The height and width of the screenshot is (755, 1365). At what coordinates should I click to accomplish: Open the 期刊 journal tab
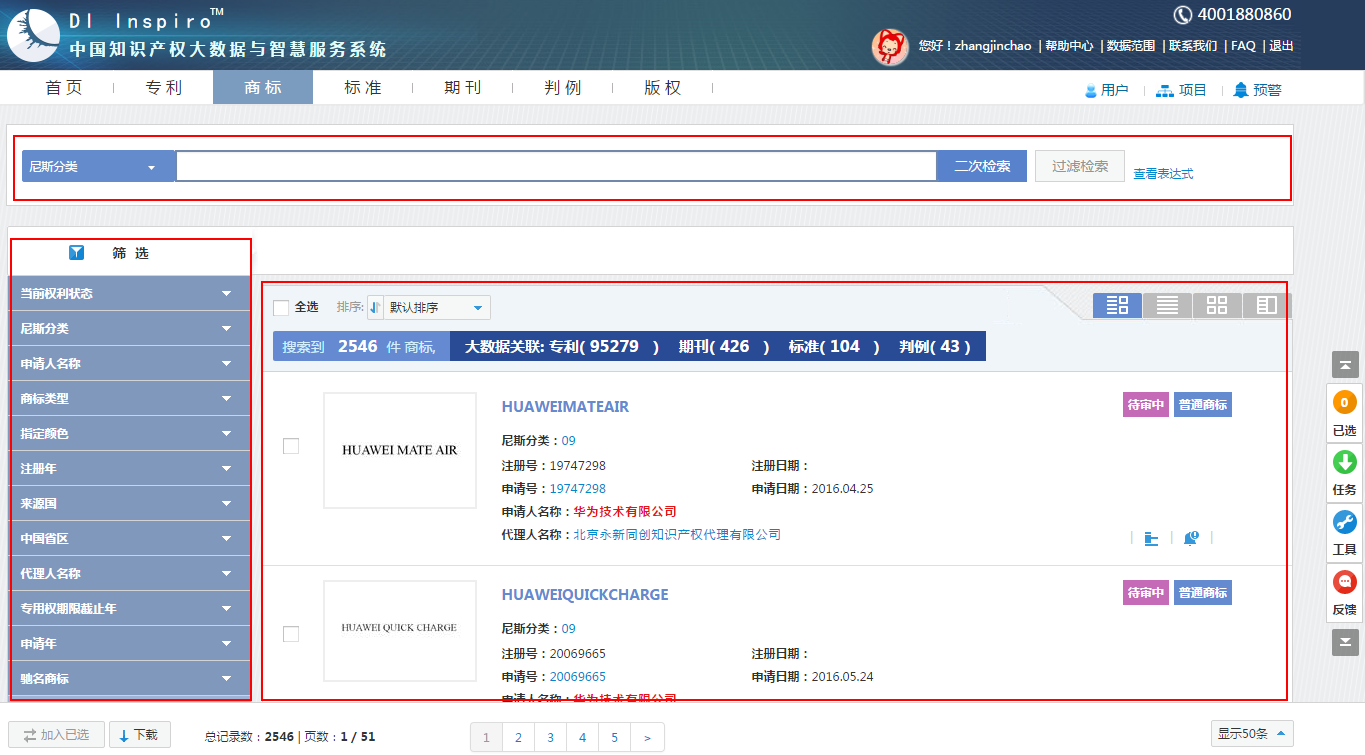(463, 88)
